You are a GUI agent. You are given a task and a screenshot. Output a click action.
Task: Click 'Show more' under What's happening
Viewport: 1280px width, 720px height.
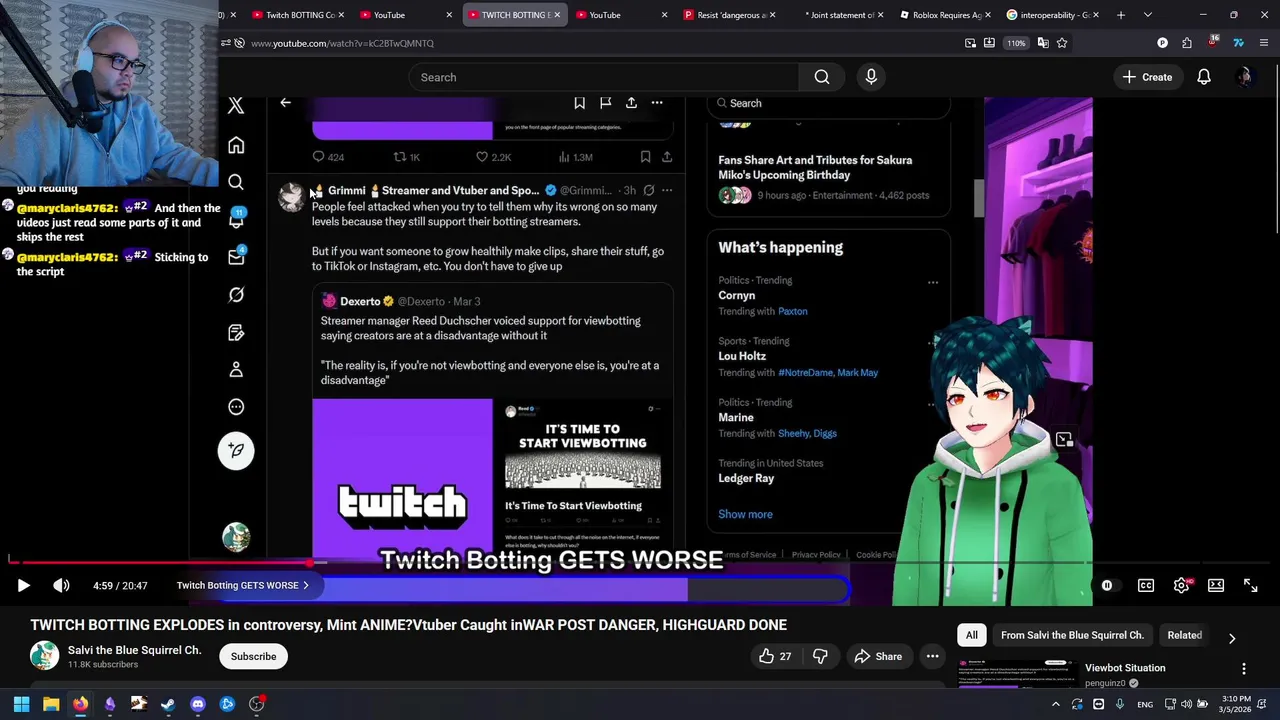point(745,514)
